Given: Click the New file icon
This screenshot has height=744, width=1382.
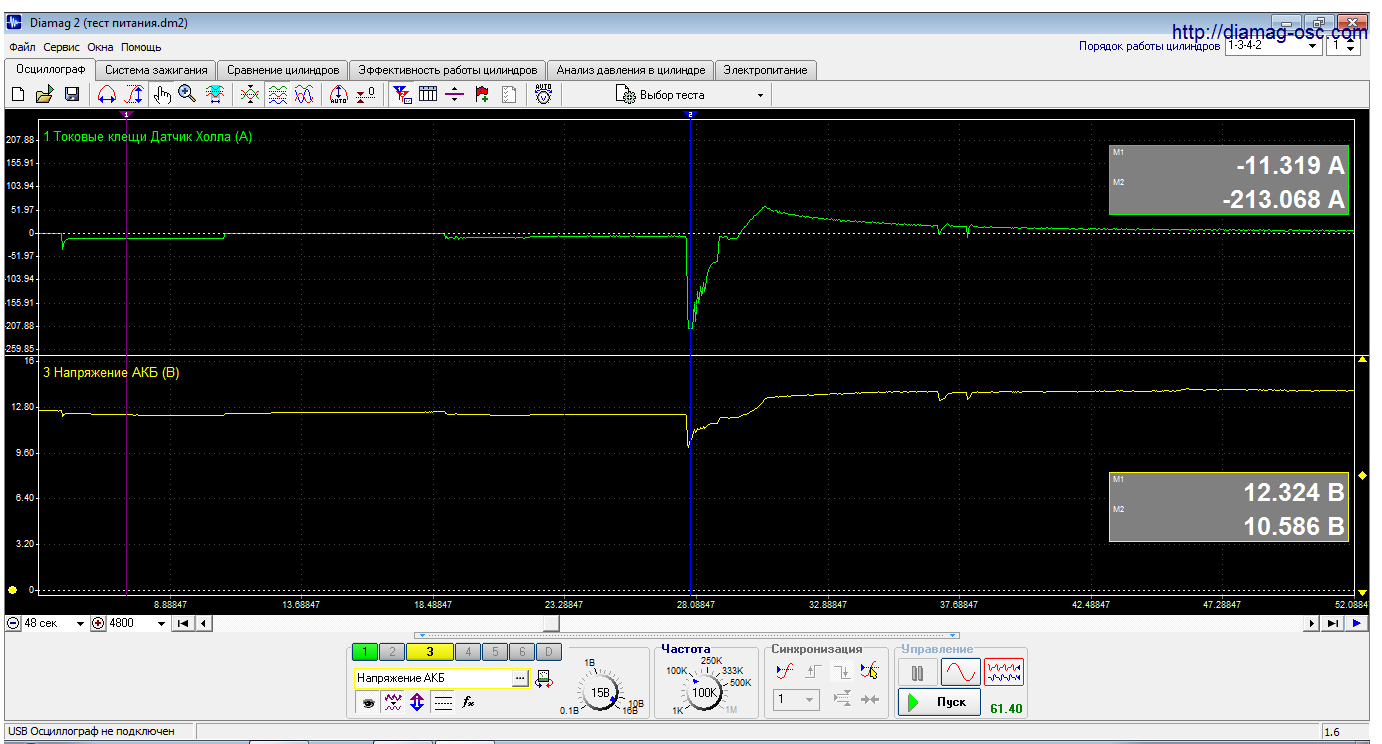Looking at the screenshot, I should point(18,94).
